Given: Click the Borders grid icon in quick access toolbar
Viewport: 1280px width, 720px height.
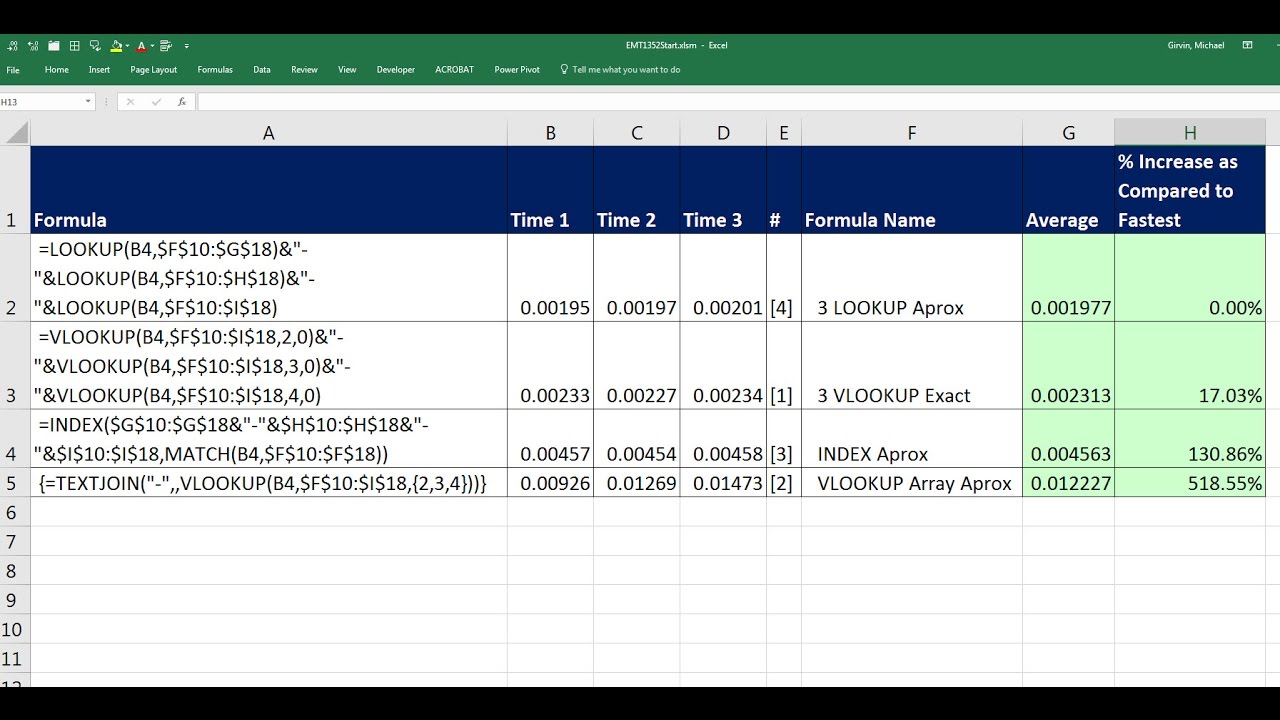Looking at the screenshot, I should [75, 46].
